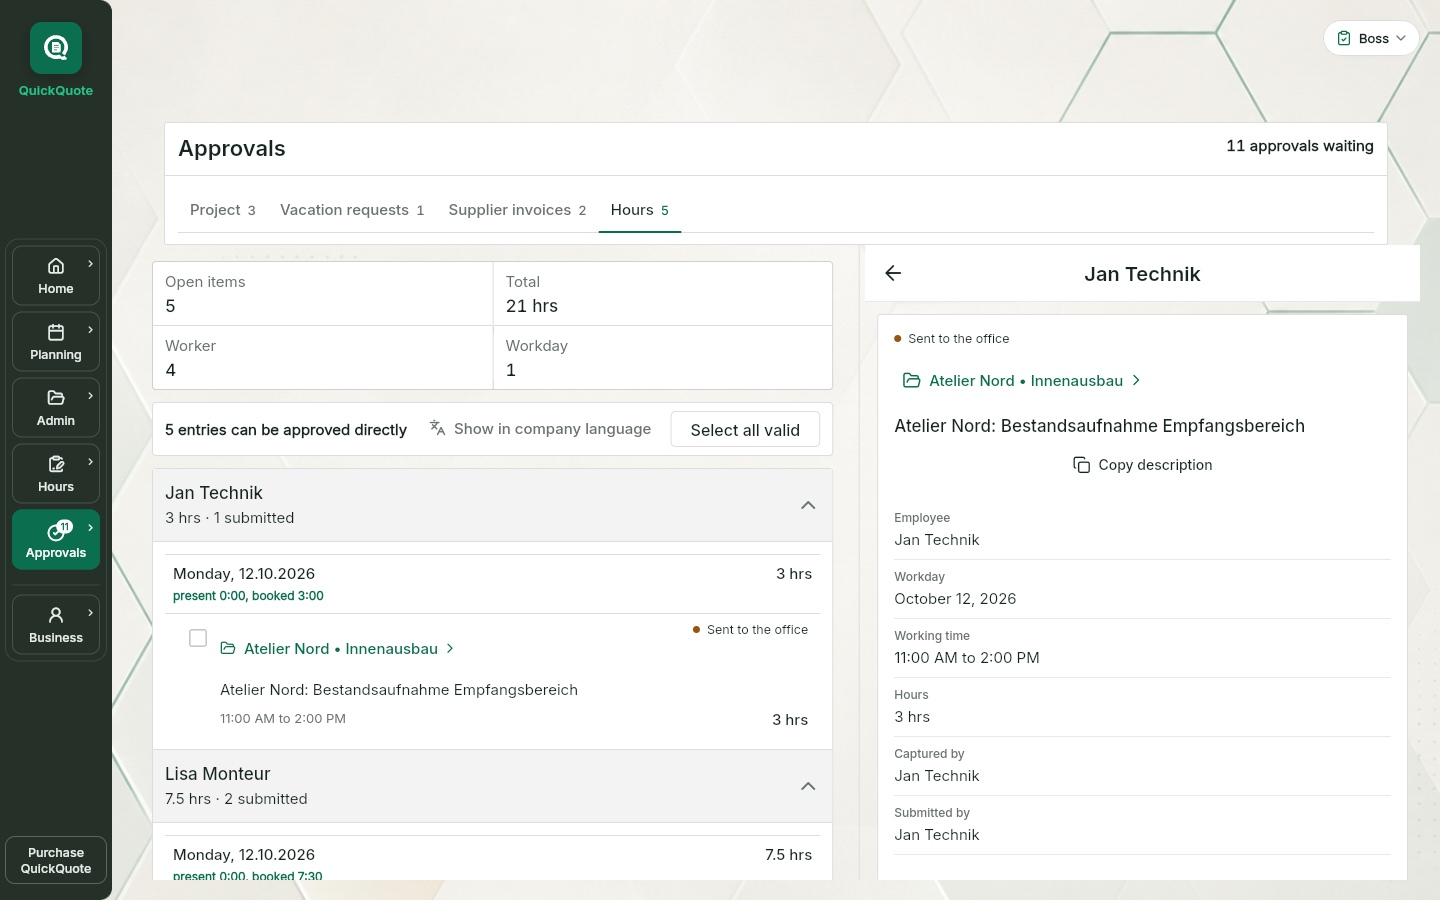Click the copy icon beside Copy description
This screenshot has height=900, width=1440.
point(1081,465)
